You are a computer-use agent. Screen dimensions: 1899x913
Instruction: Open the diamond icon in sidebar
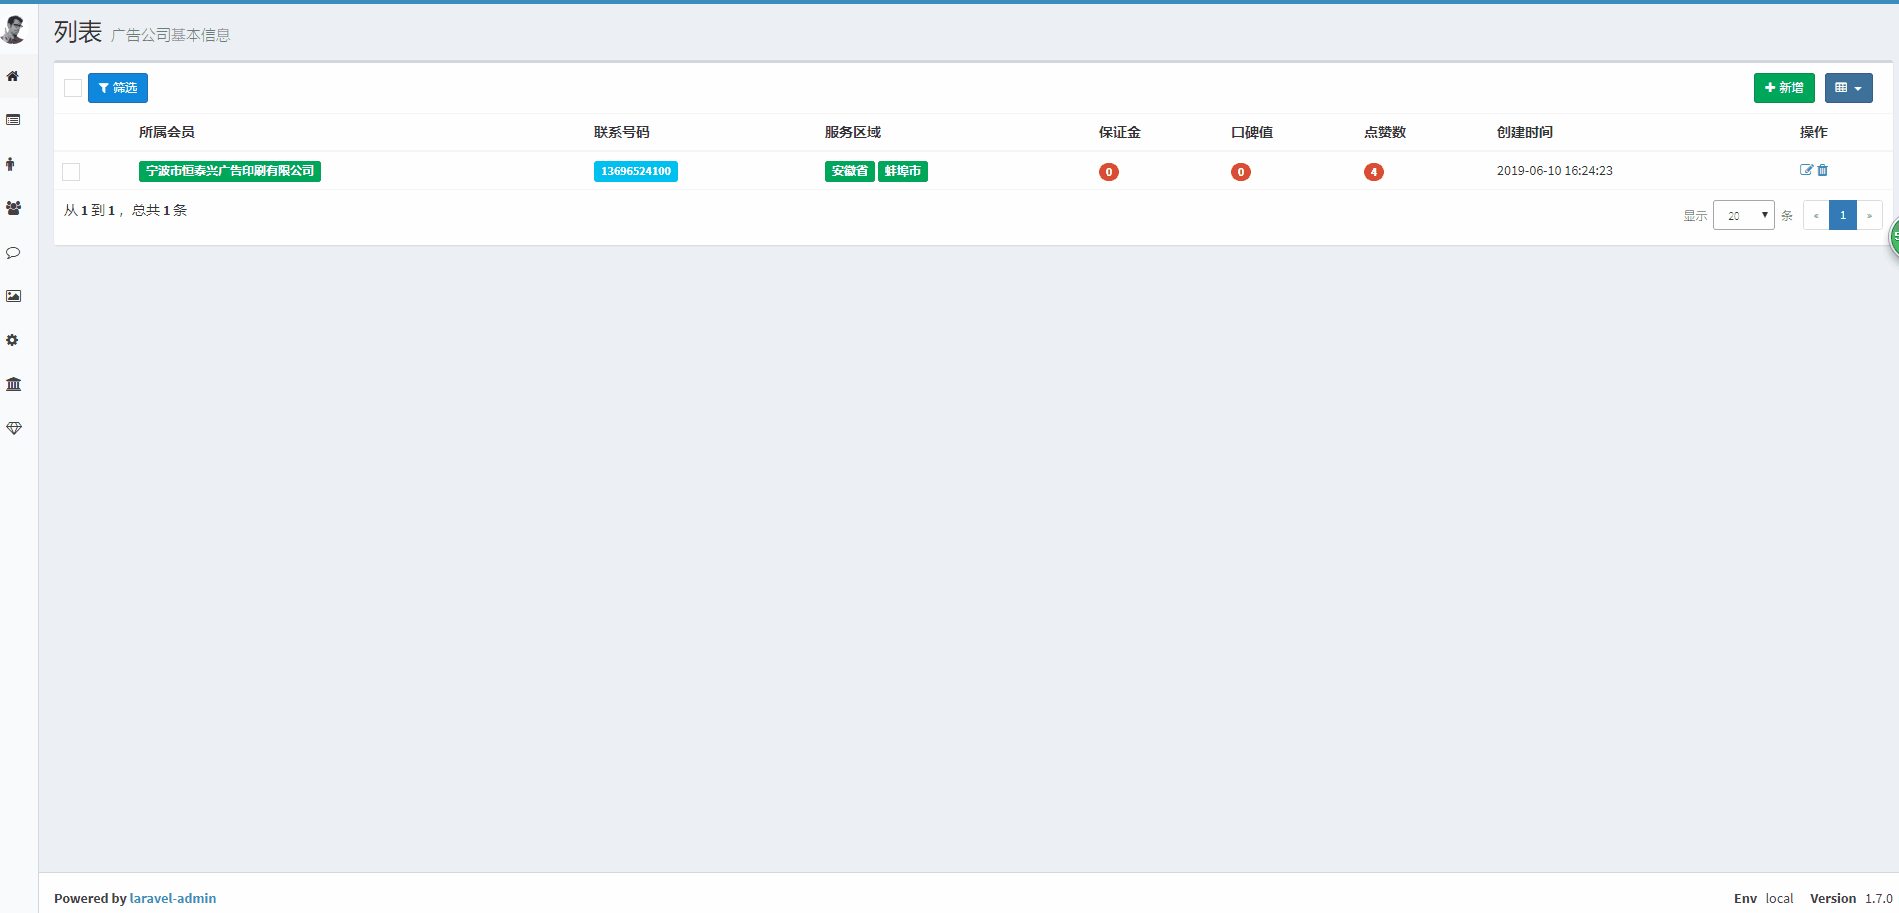(13, 428)
